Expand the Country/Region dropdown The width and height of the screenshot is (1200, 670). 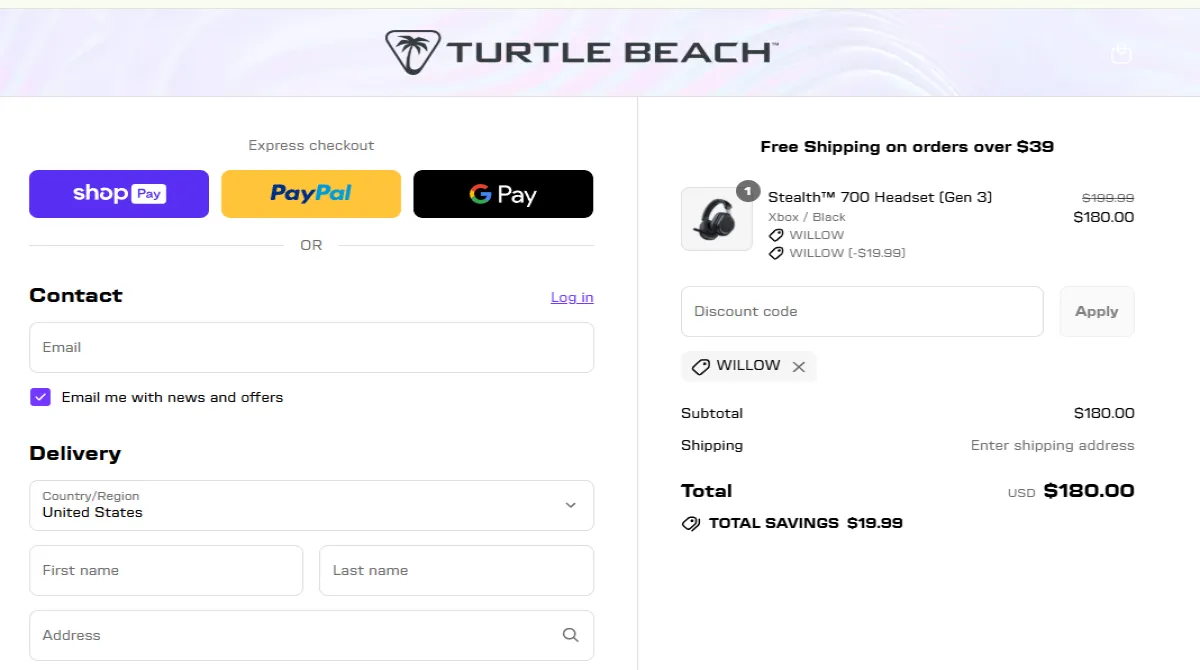click(311, 505)
